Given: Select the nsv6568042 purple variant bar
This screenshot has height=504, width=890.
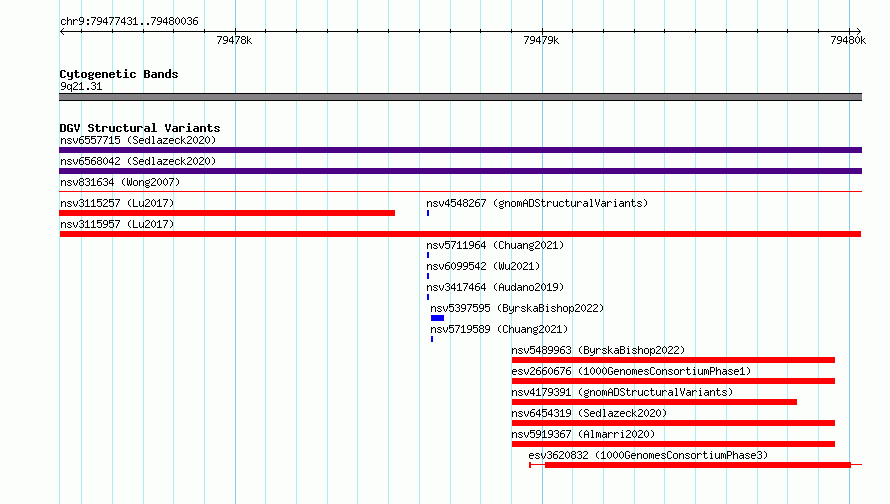Looking at the screenshot, I should click(x=460, y=171).
